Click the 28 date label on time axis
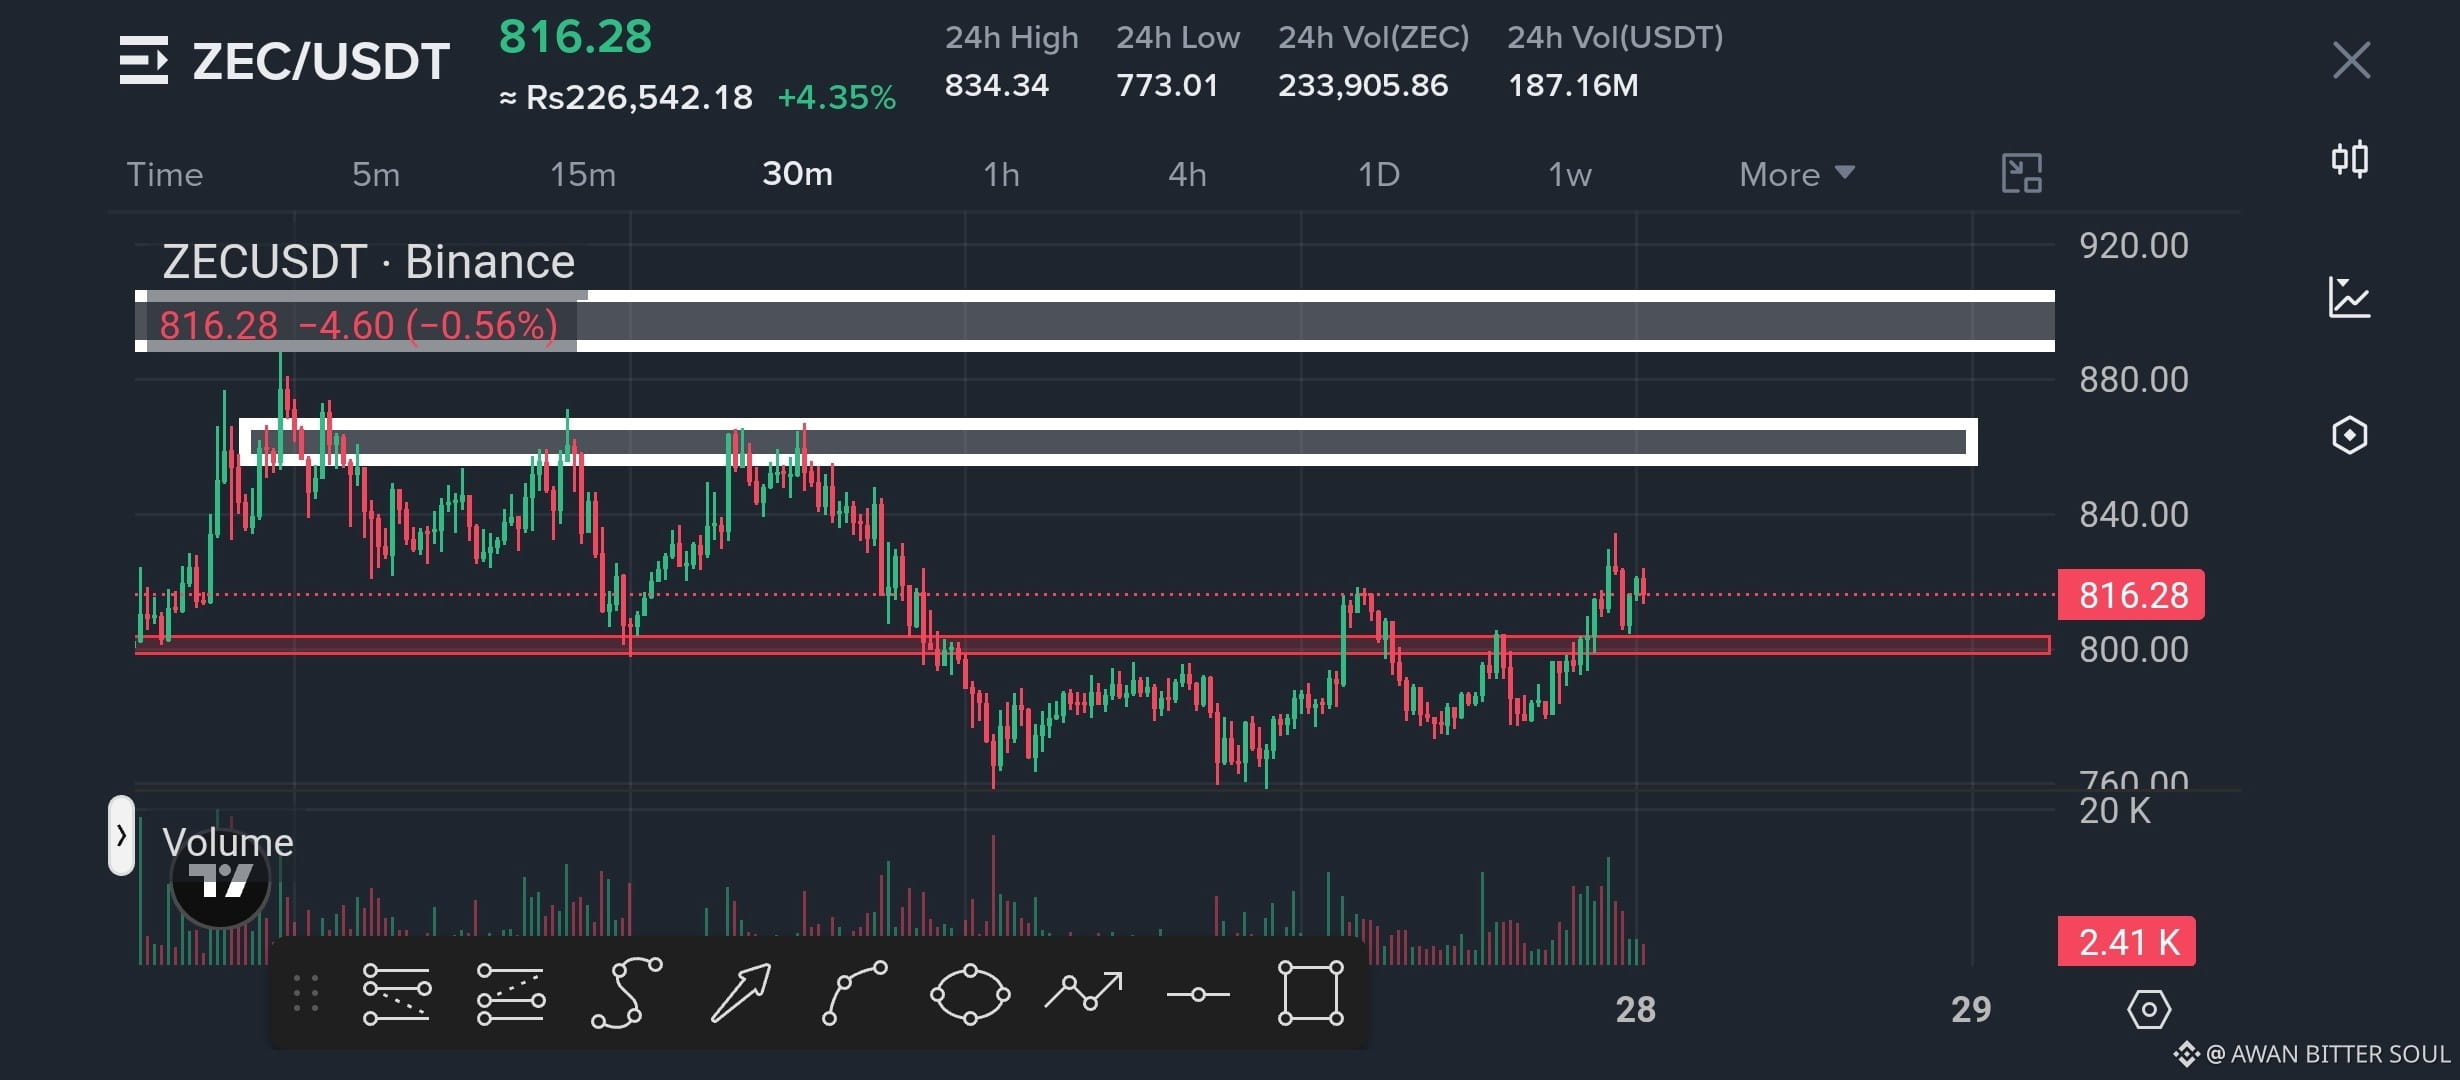2460x1080 pixels. (x=1635, y=1009)
